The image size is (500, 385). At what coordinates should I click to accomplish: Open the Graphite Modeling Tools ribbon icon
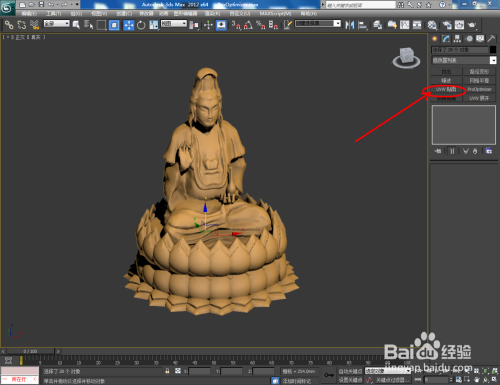click(x=392, y=25)
